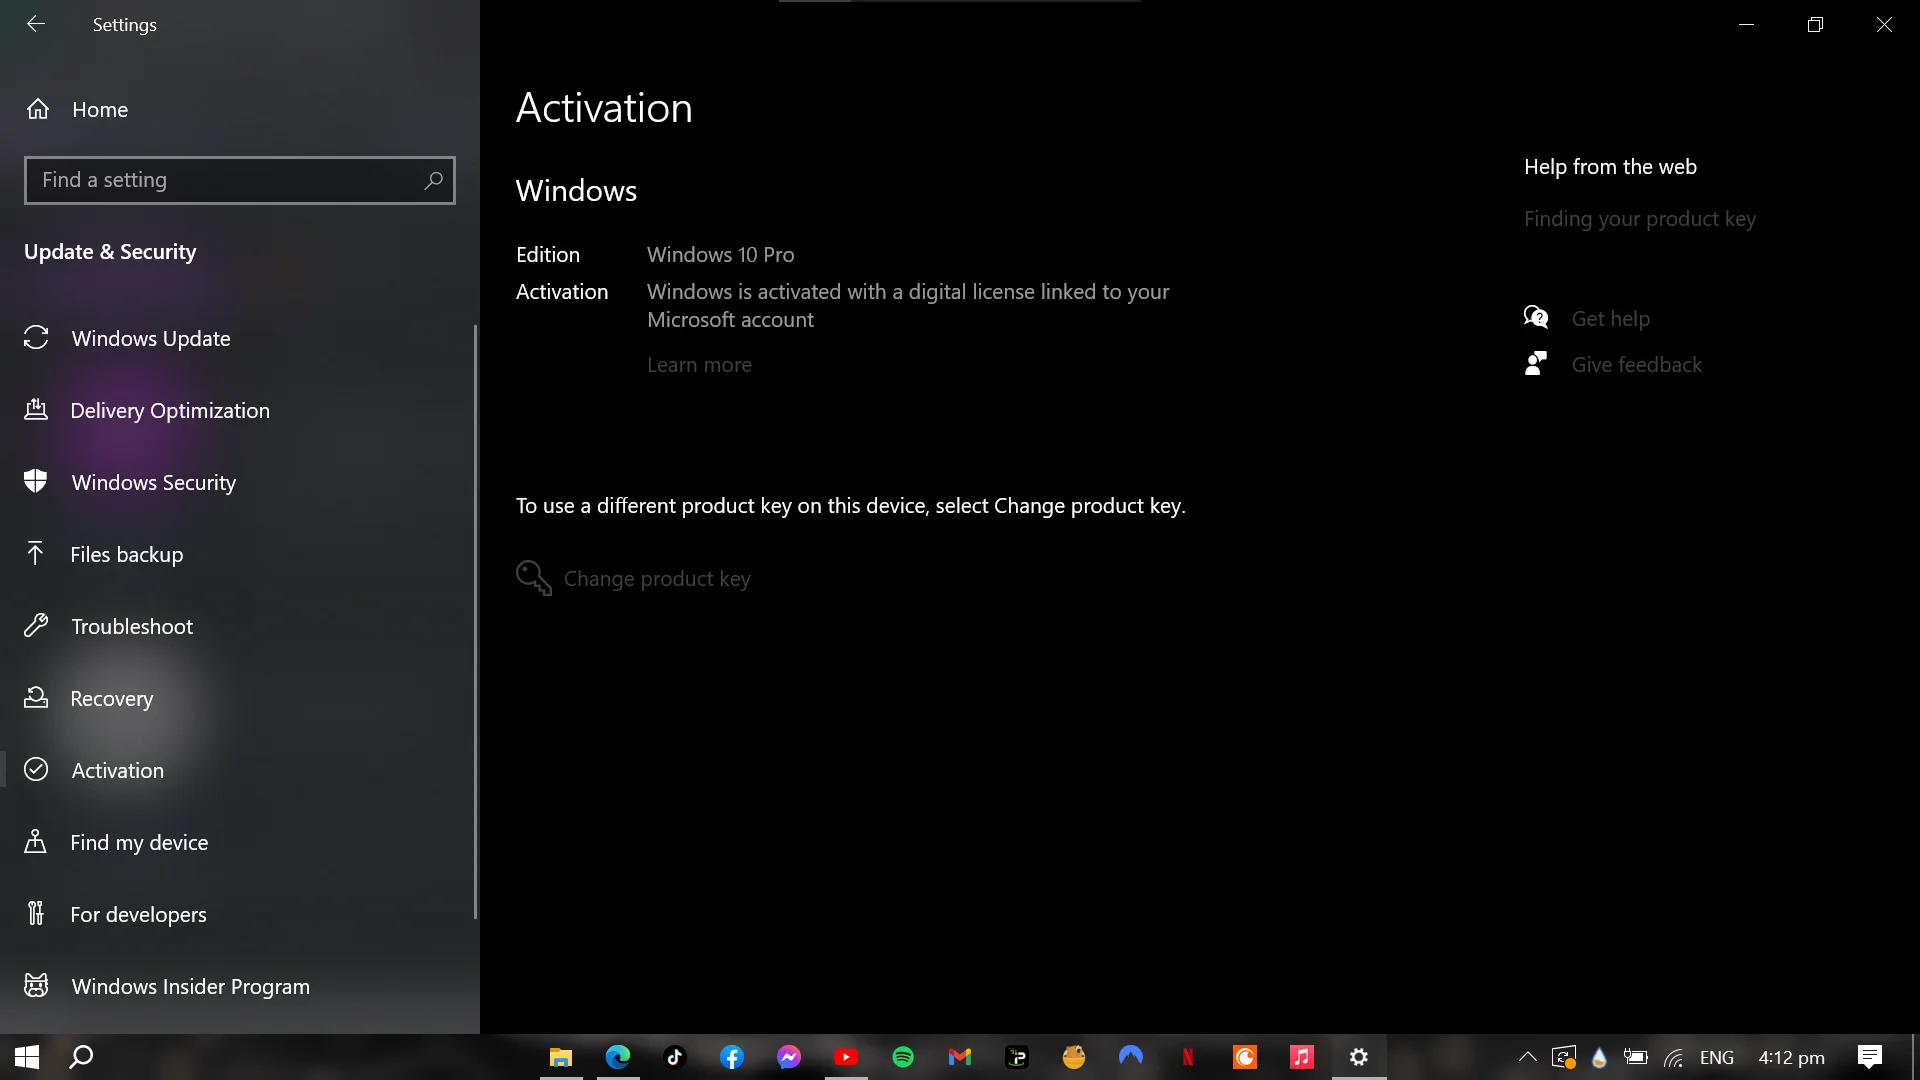Open taskbar search

click(x=81, y=1057)
